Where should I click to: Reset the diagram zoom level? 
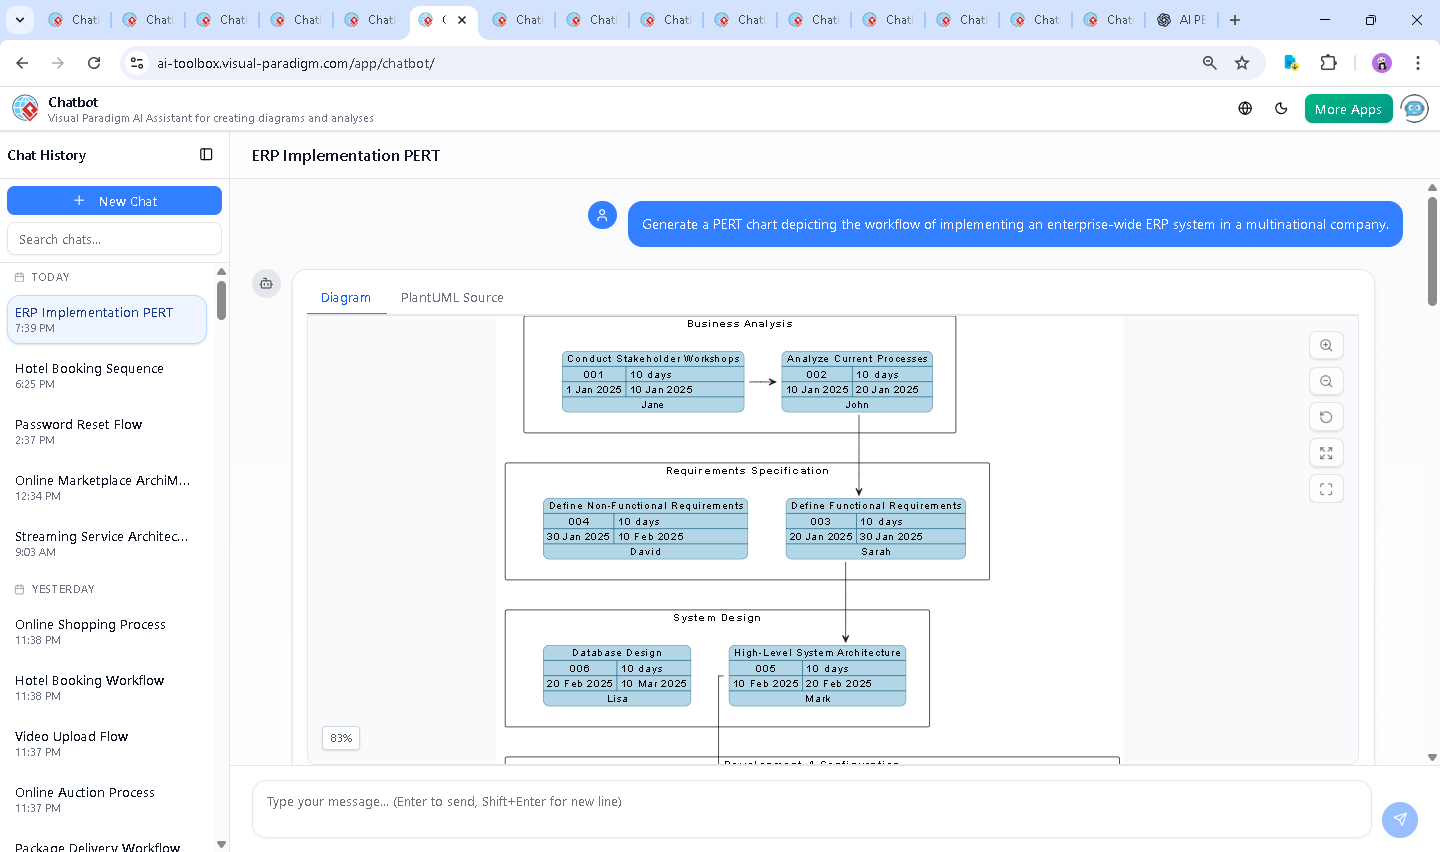(x=1326, y=417)
